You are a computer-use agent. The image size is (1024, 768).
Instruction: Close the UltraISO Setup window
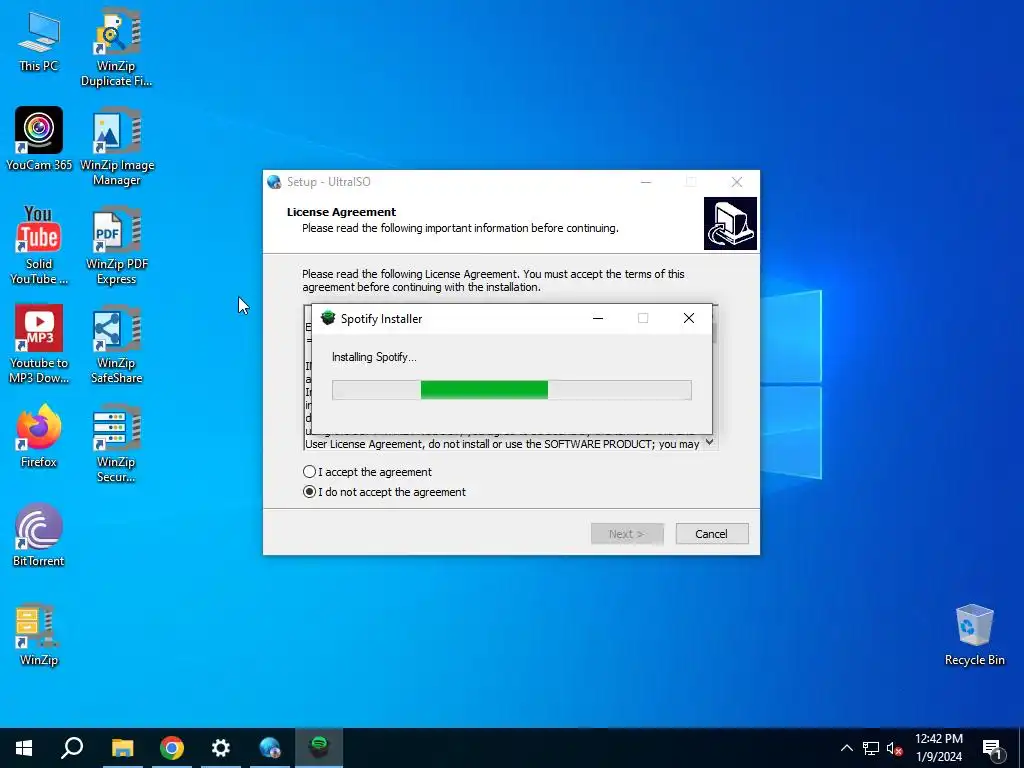click(x=737, y=182)
